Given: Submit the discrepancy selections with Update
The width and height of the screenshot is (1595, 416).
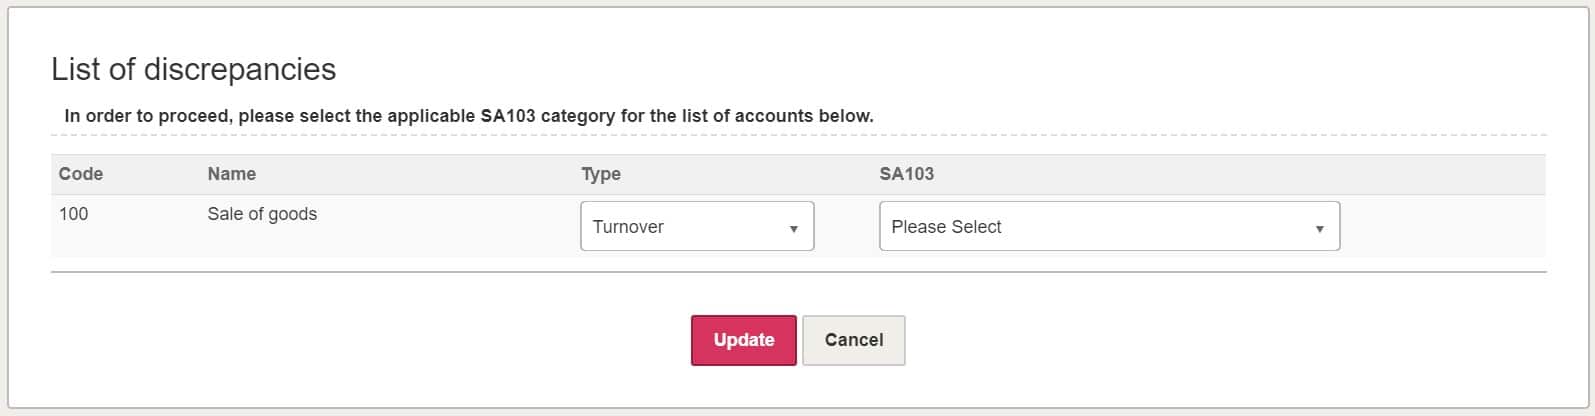Looking at the screenshot, I should [743, 340].
